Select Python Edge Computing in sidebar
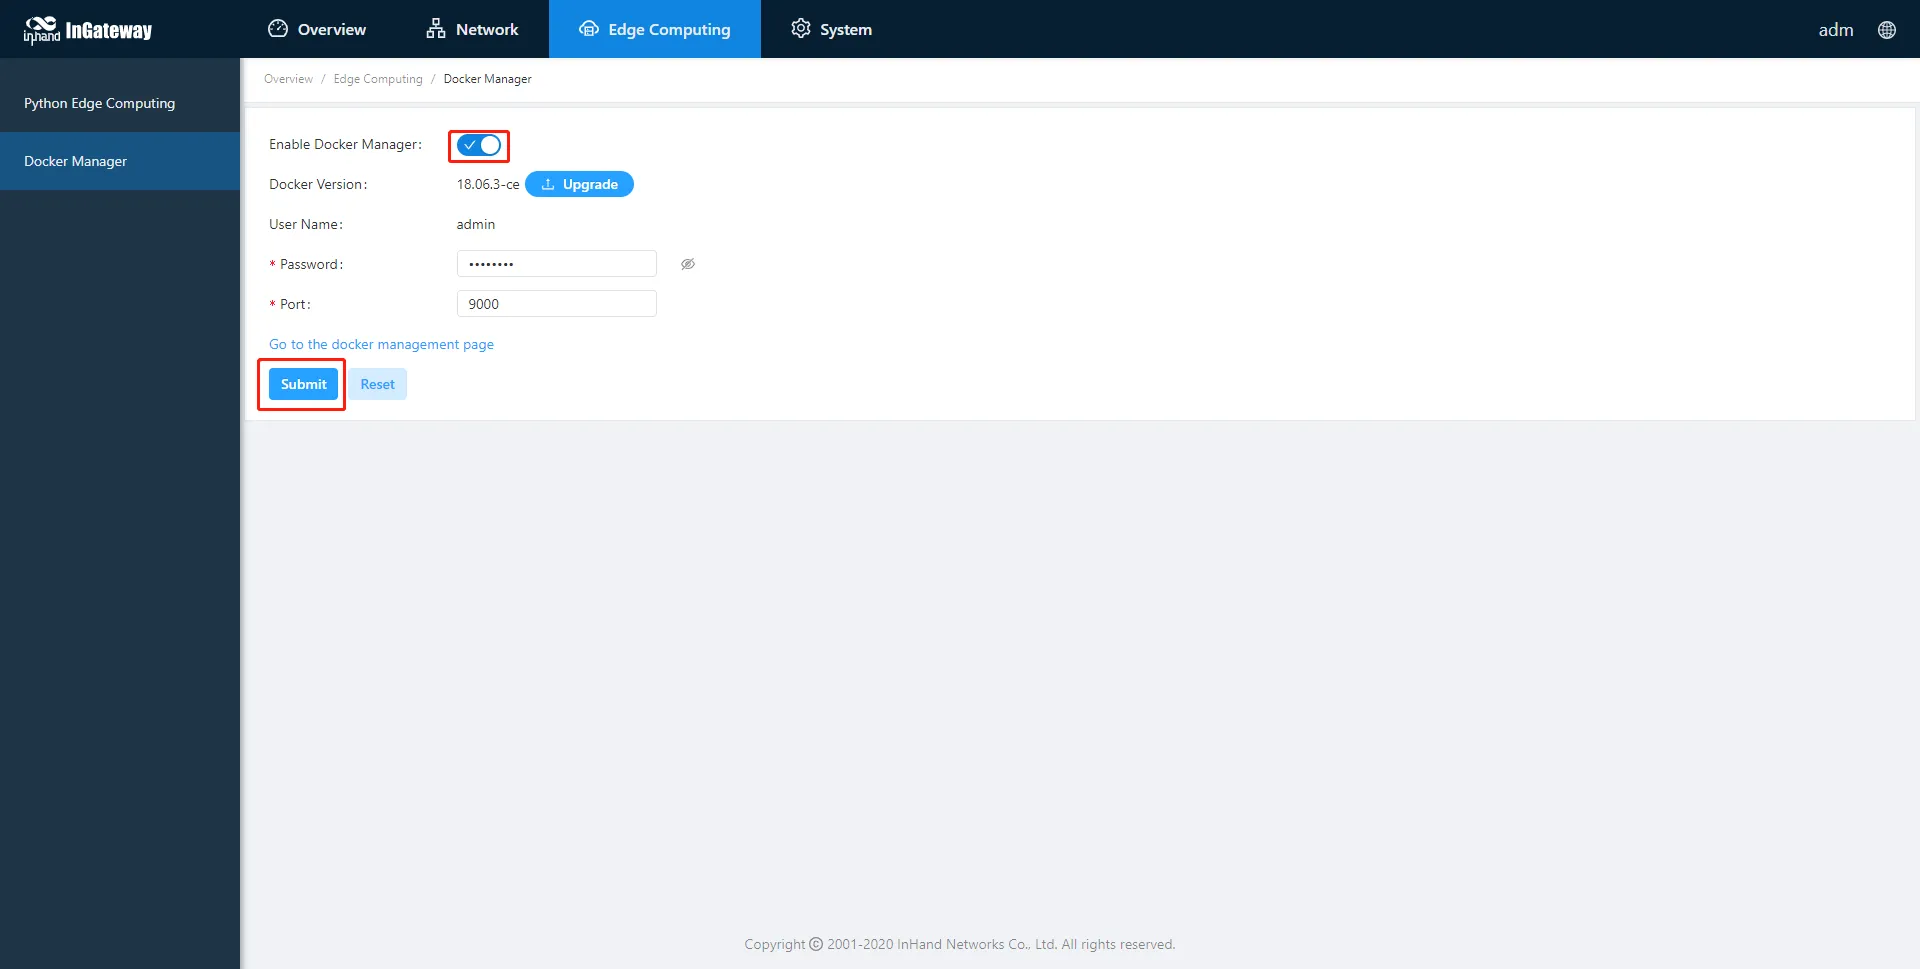 pyautogui.click(x=120, y=103)
